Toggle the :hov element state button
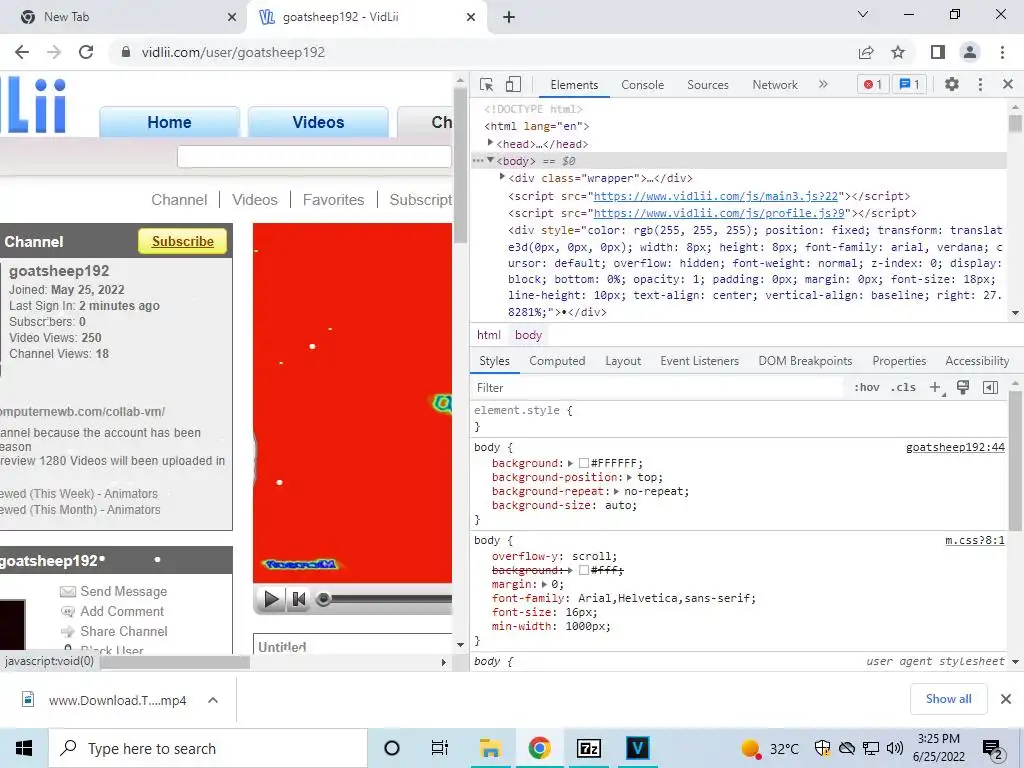This screenshot has height=768, width=1024. coord(867,387)
